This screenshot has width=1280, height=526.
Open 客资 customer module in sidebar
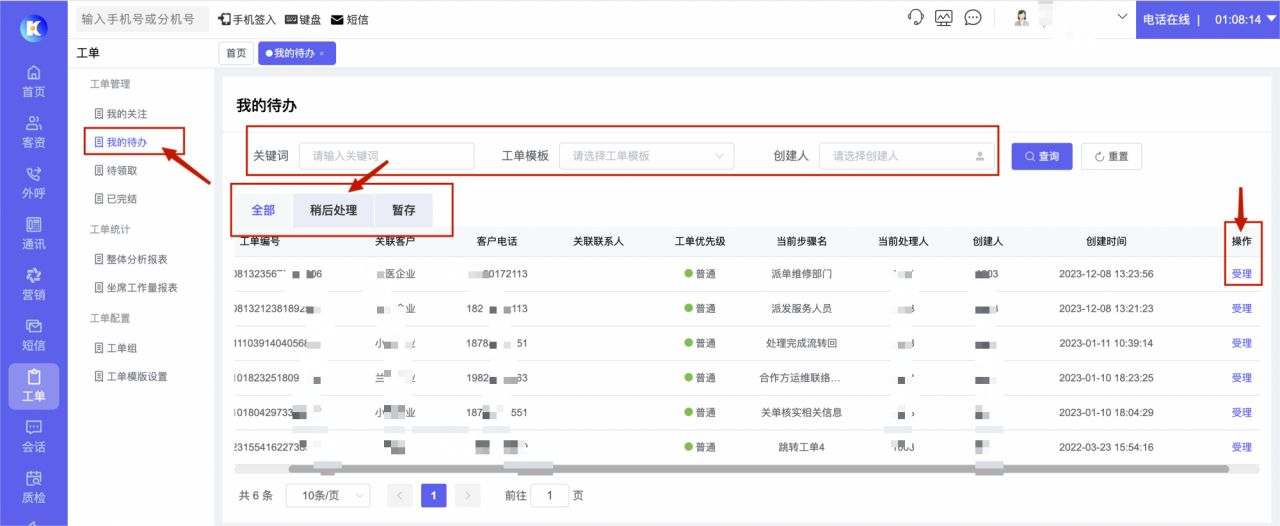tap(33, 132)
